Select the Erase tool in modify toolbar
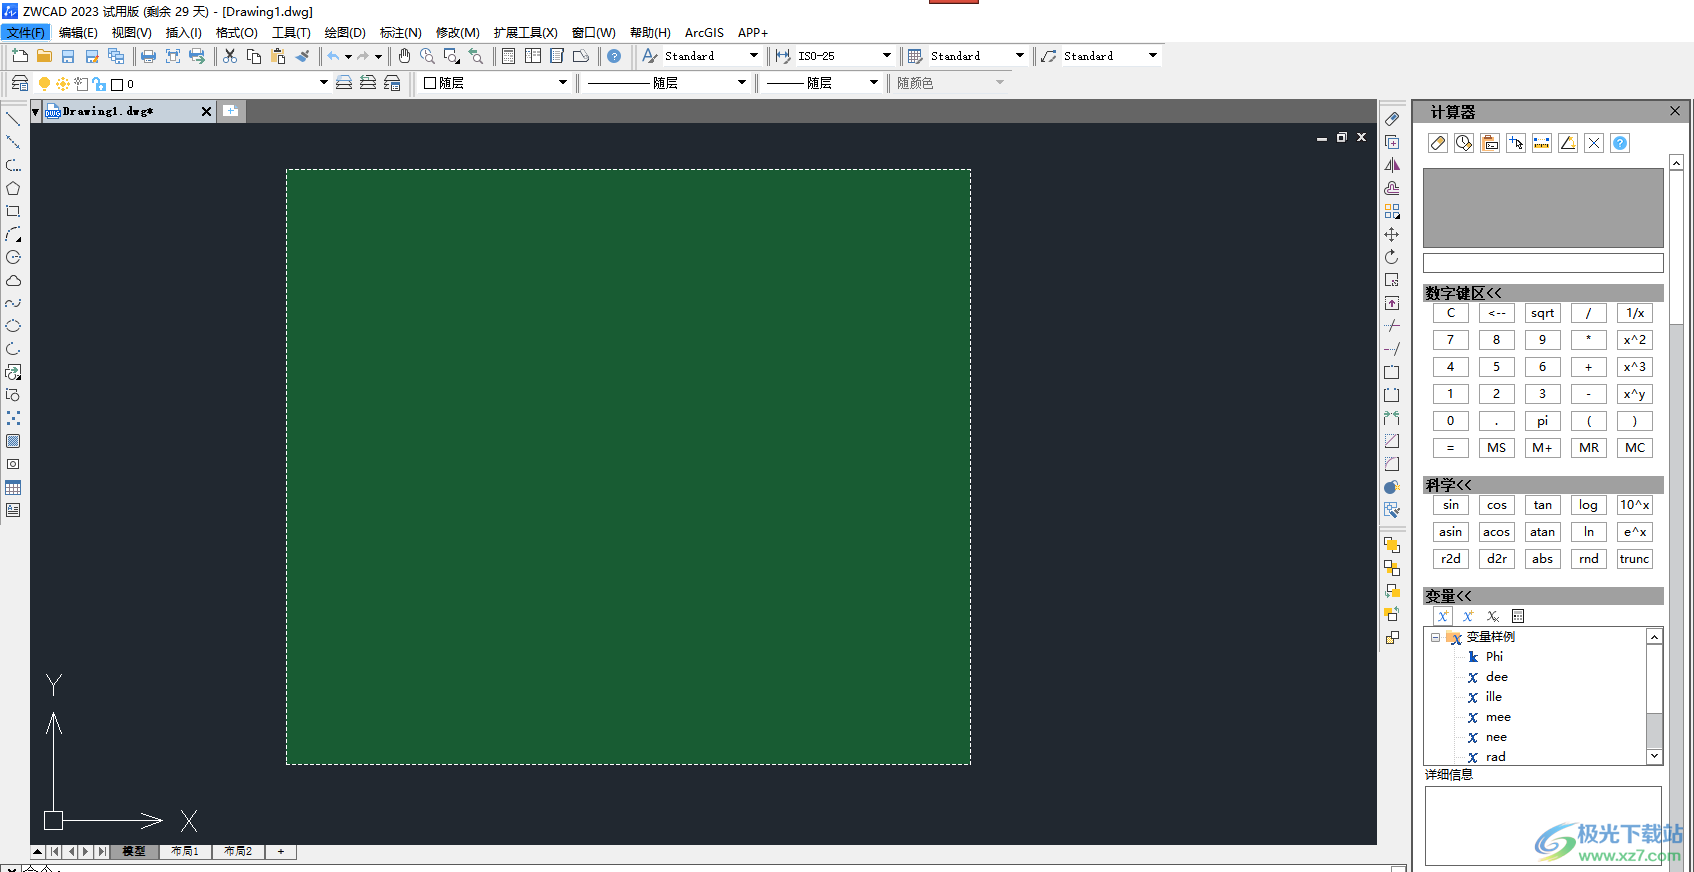The height and width of the screenshot is (872, 1694). [x=1392, y=119]
